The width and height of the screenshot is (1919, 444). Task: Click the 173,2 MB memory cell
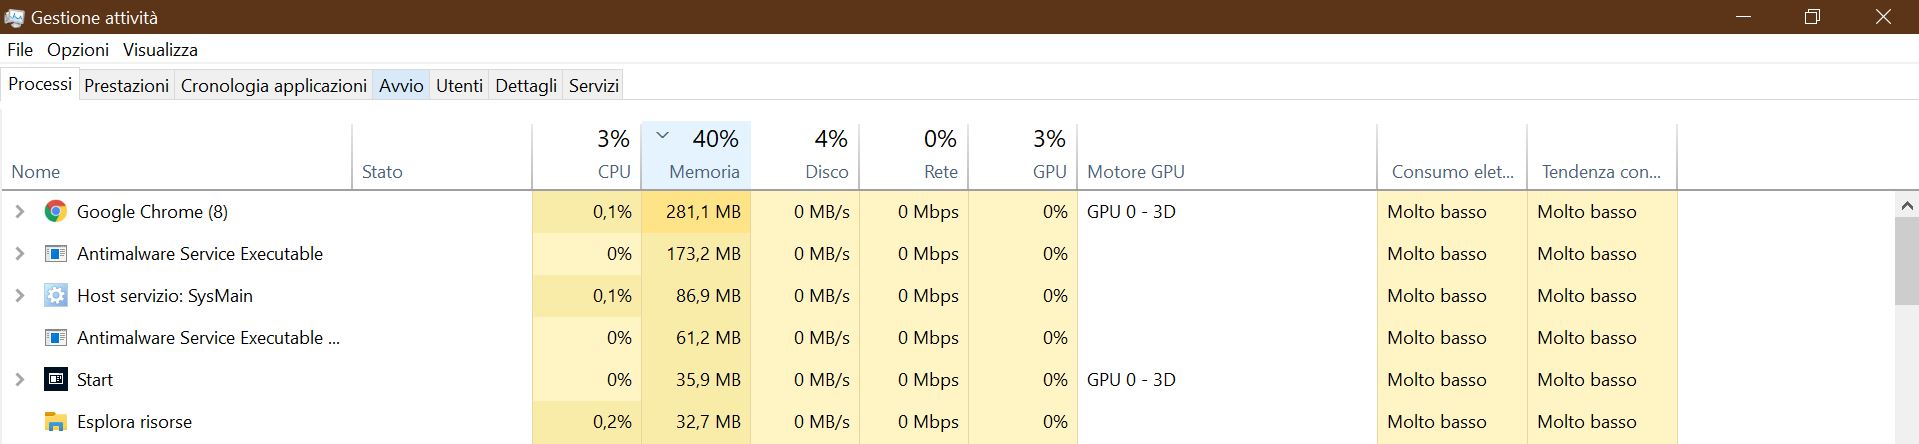(696, 253)
